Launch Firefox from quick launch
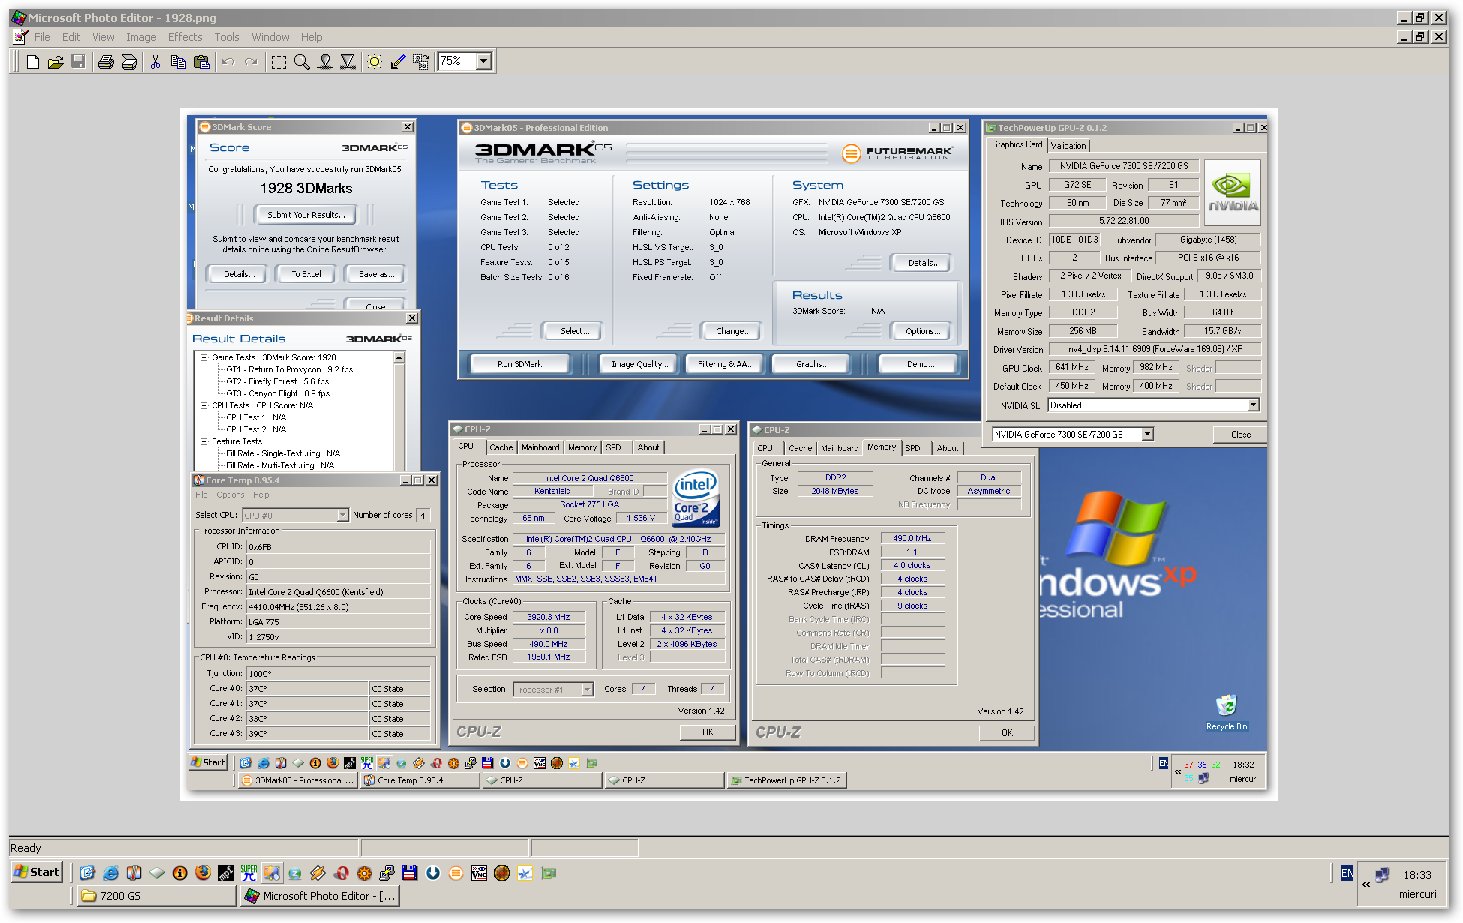Image resolution: width=1463 pixels, height=923 pixels. tap(202, 873)
